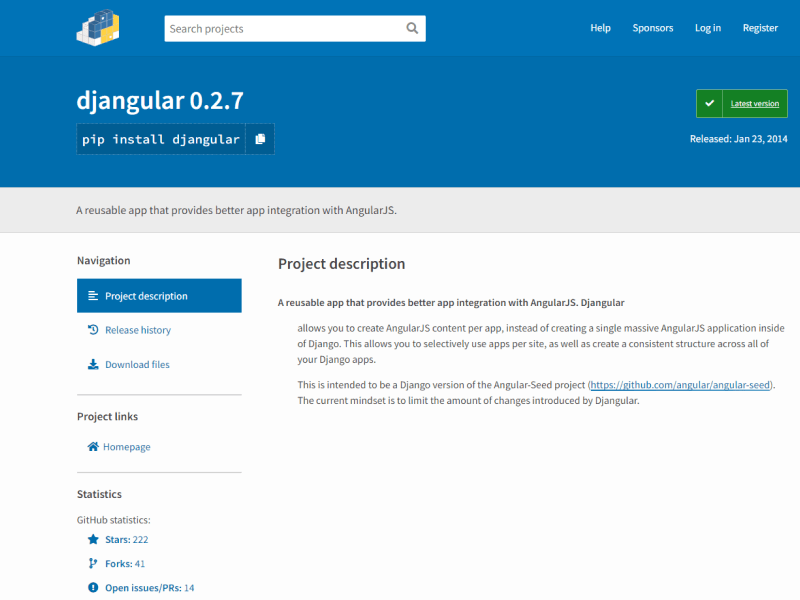Click the Released: Jan 23, 2014 text

738,139
